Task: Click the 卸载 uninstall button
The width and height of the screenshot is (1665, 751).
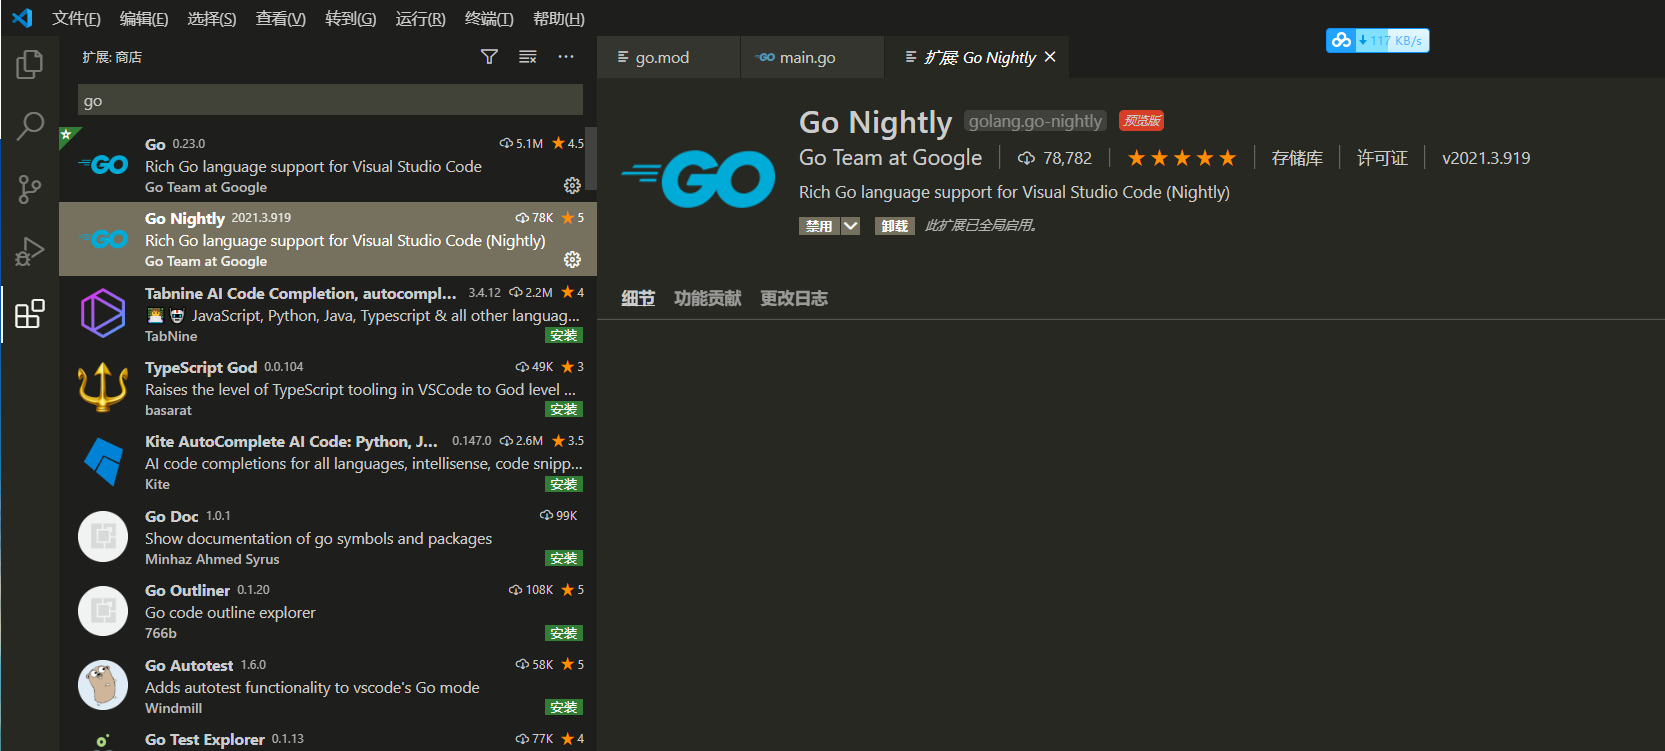Action: pyautogui.click(x=895, y=226)
